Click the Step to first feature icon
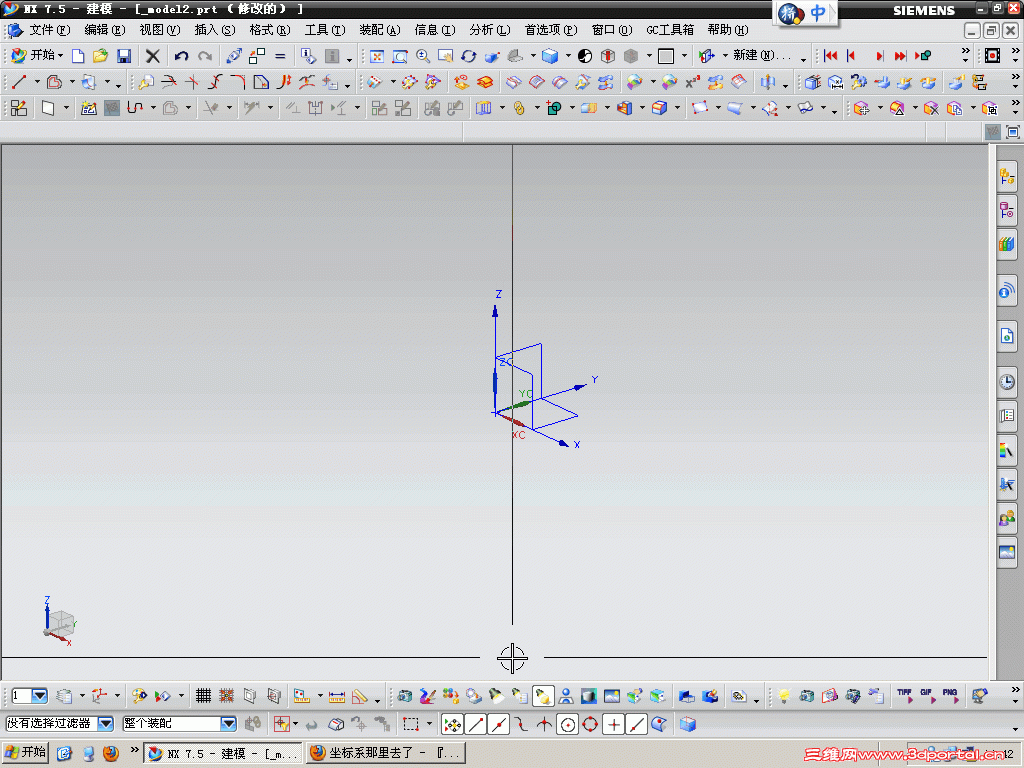This screenshot has height=768, width=1024. [x=831, y=56]
